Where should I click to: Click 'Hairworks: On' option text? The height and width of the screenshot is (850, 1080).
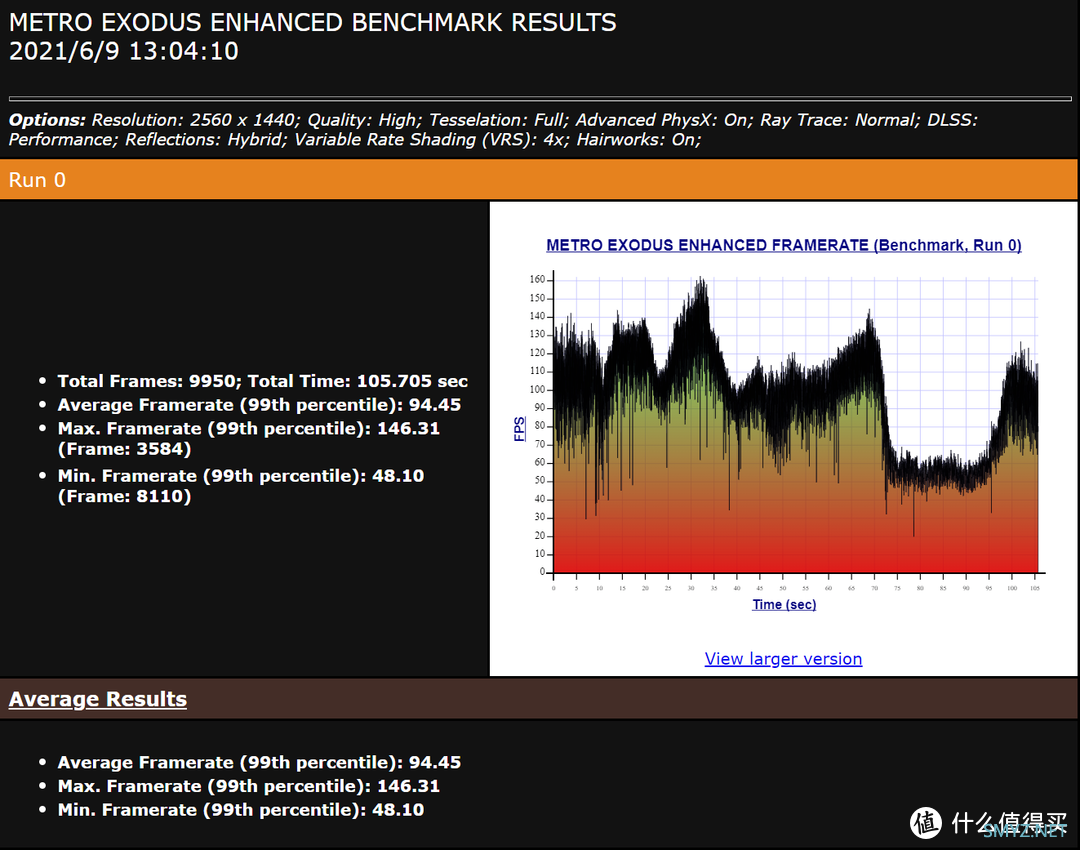[637, 140]
